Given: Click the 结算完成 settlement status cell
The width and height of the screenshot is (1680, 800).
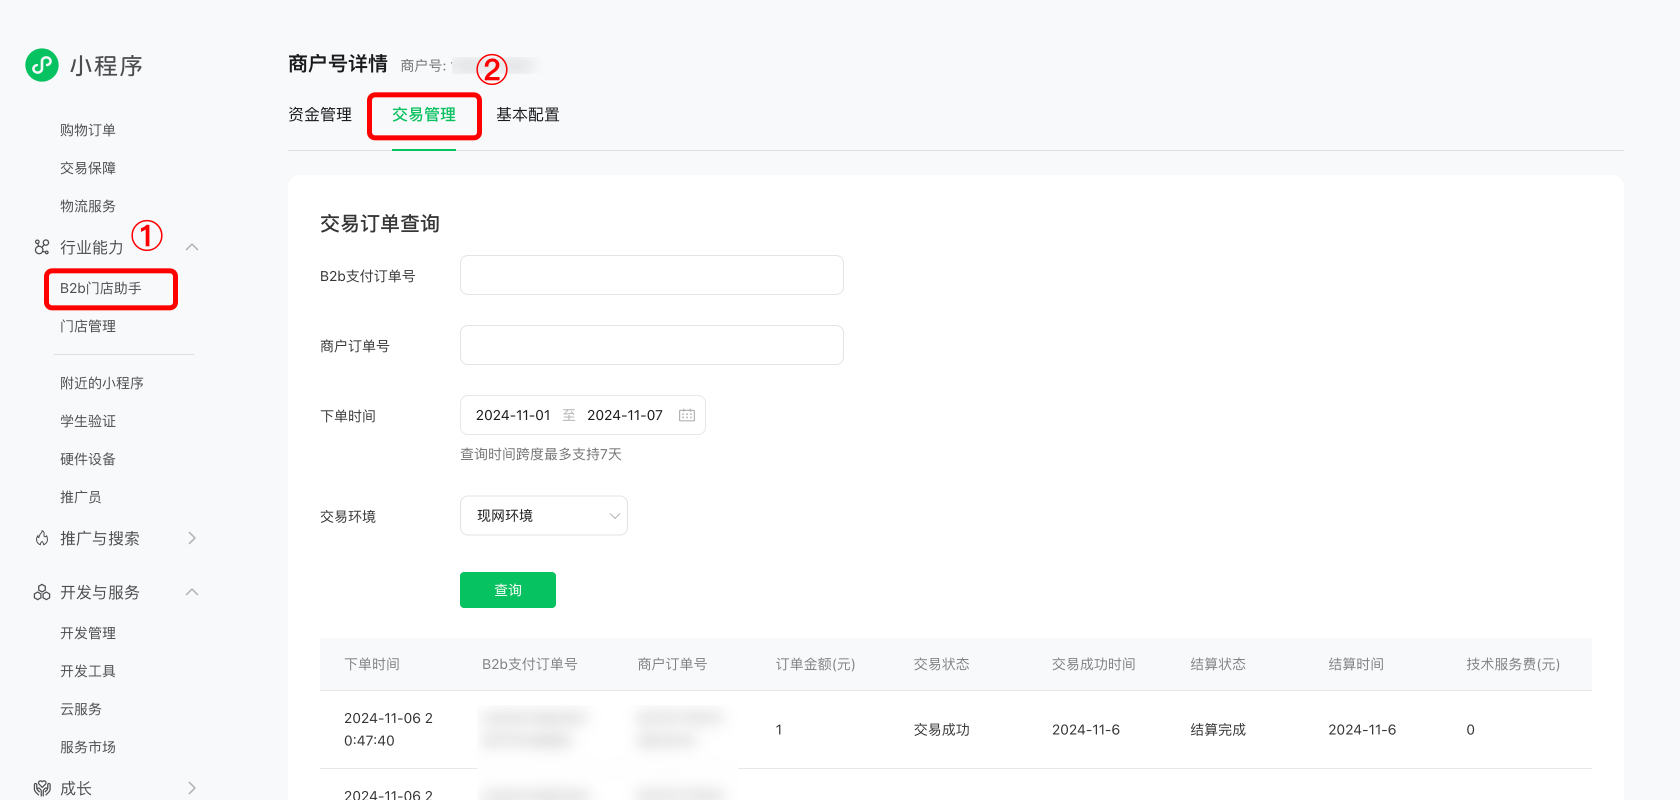Looking at the screenshot, I should point(1218,730).
